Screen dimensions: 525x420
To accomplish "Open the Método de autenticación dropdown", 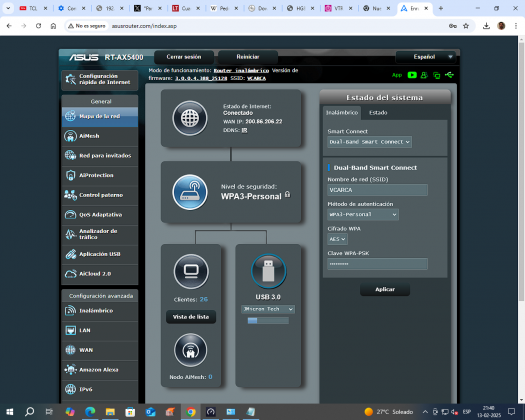I will coord(363,214).
